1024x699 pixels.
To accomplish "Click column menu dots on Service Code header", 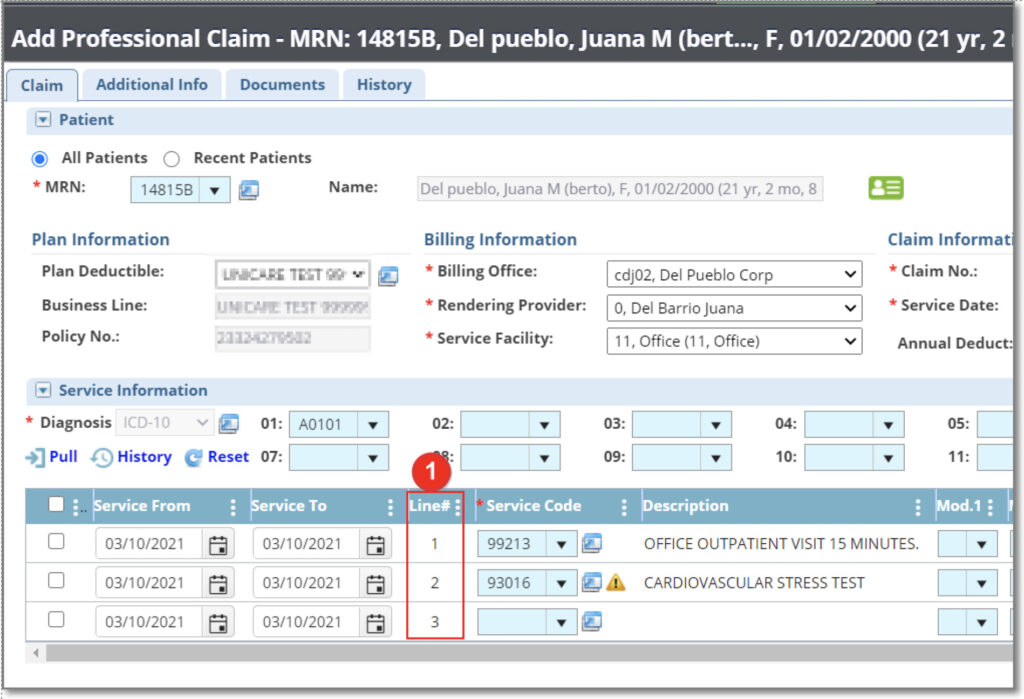I will click(x=625, y=507).
